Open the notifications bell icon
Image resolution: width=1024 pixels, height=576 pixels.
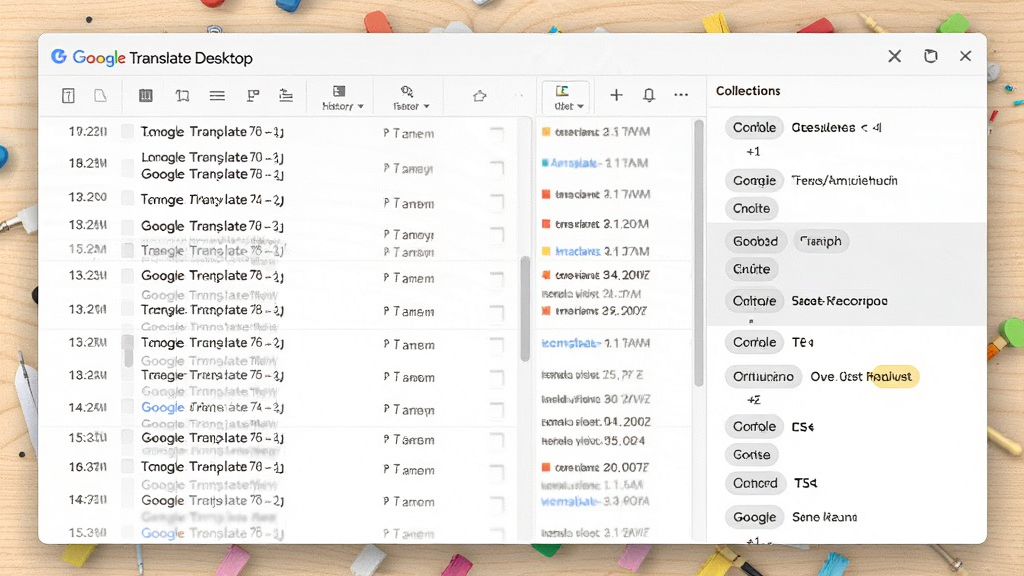[648, 95]
